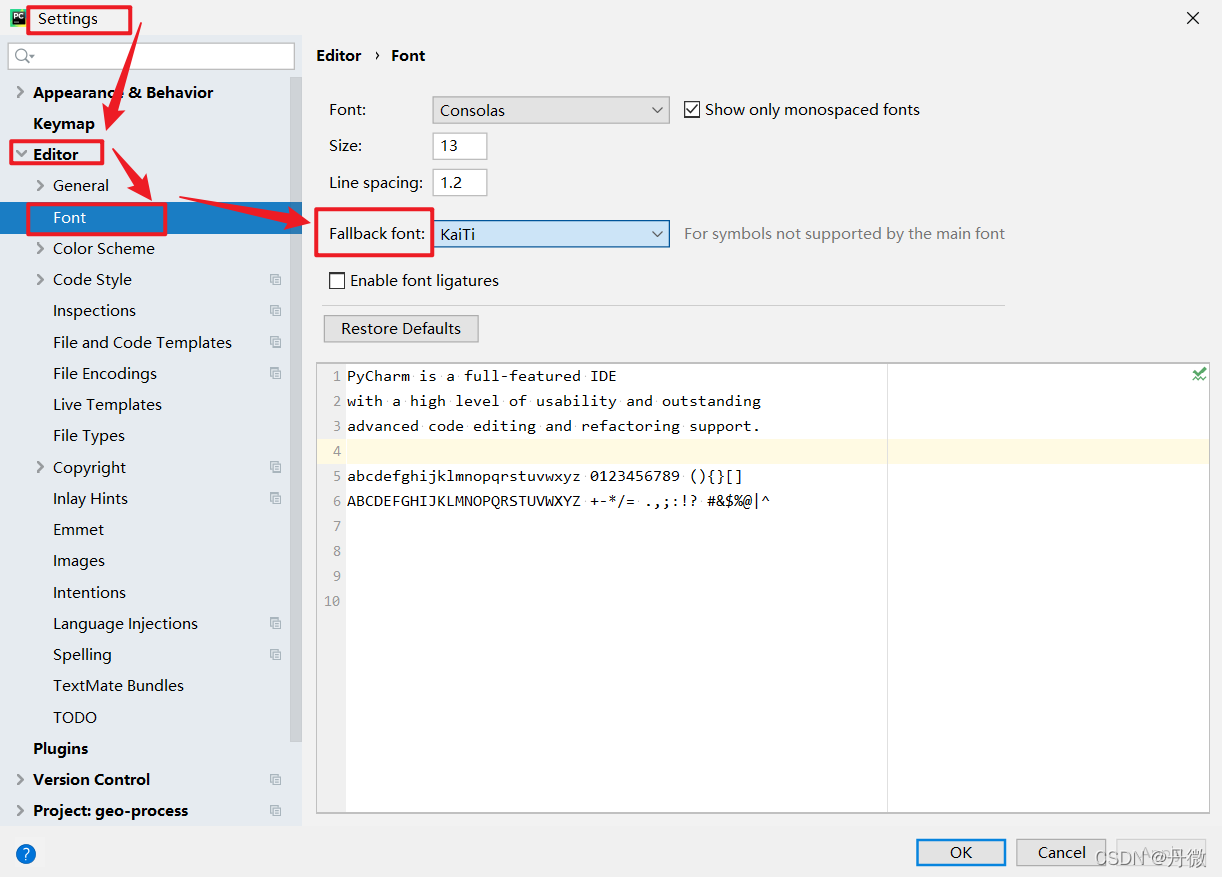Click project-level icon beside Language Injections

tap(275, 623)
